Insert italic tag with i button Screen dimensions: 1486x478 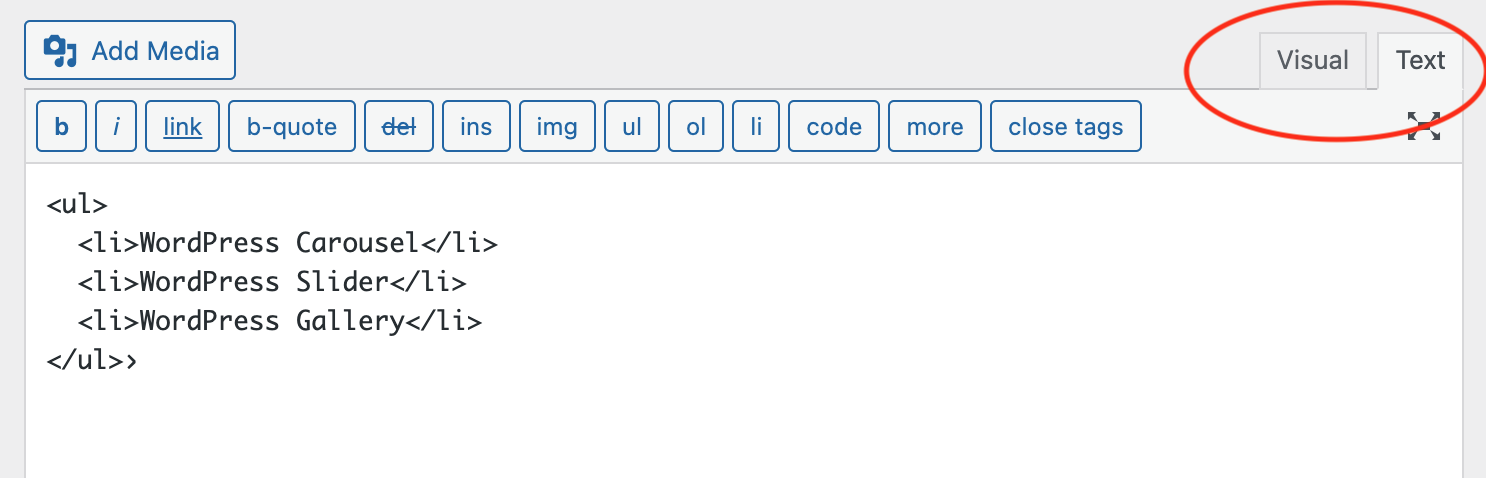coord(116,127)
